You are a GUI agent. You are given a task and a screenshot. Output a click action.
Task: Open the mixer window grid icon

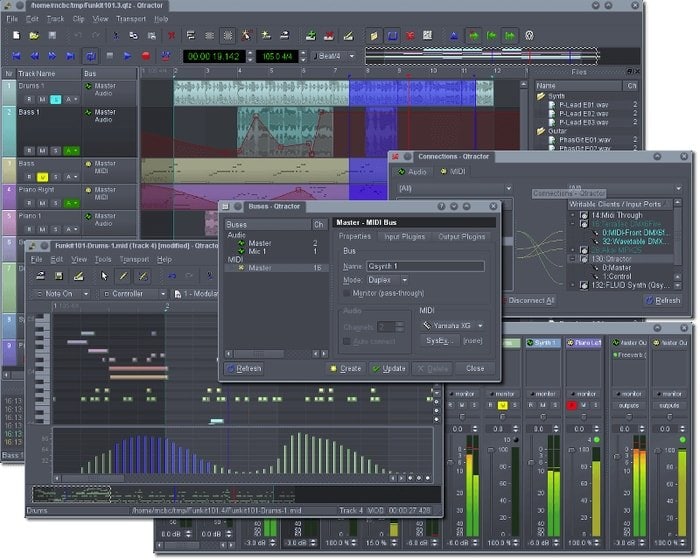[x=427, y=36]
